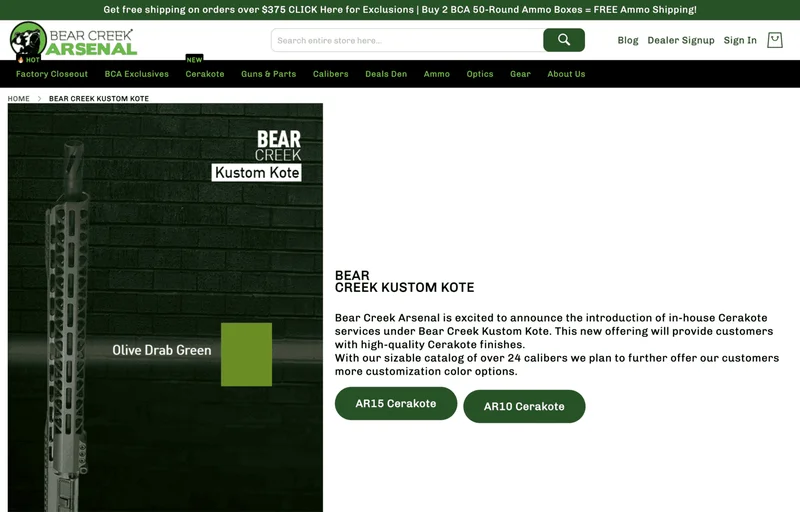Open Cerakote menu item
800x512 pixels.
point(205,74)
